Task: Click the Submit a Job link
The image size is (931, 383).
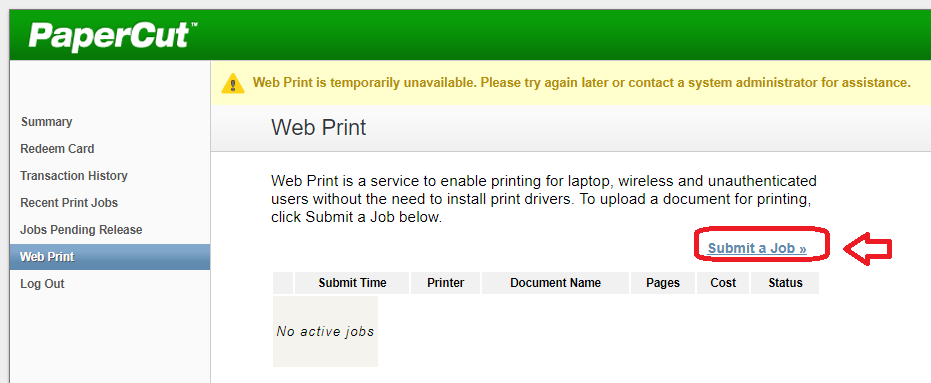Action: (757, 248)
